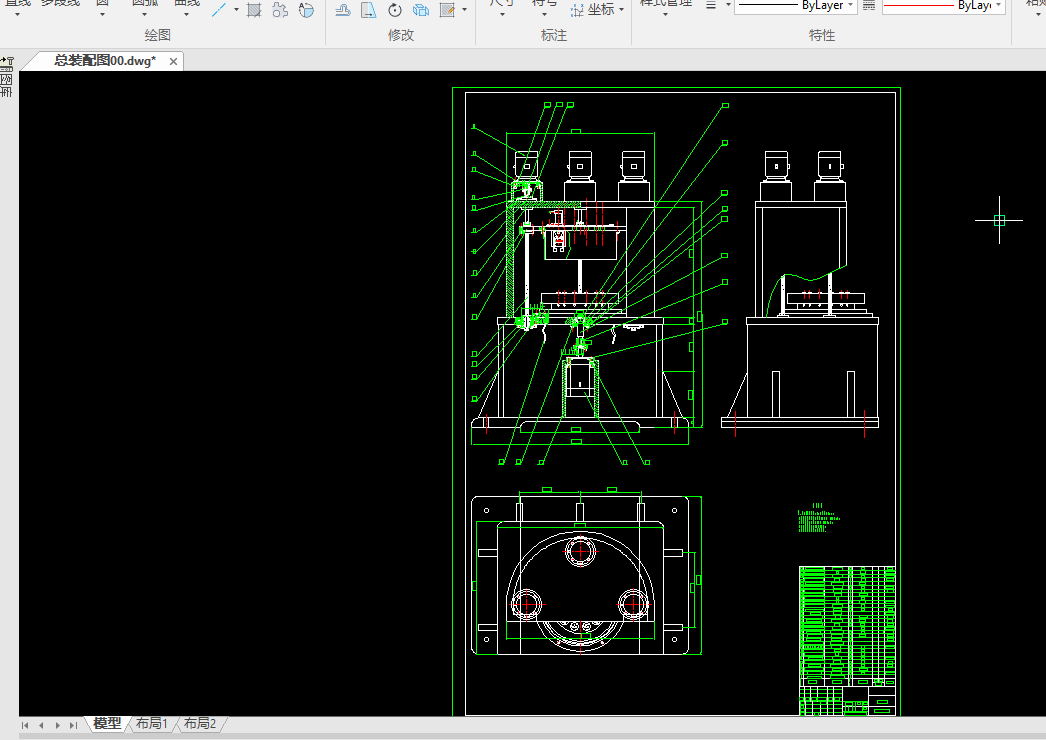Click the hatch edit pencil icon
Screen dimensions: 1046x740
point(447,10)
